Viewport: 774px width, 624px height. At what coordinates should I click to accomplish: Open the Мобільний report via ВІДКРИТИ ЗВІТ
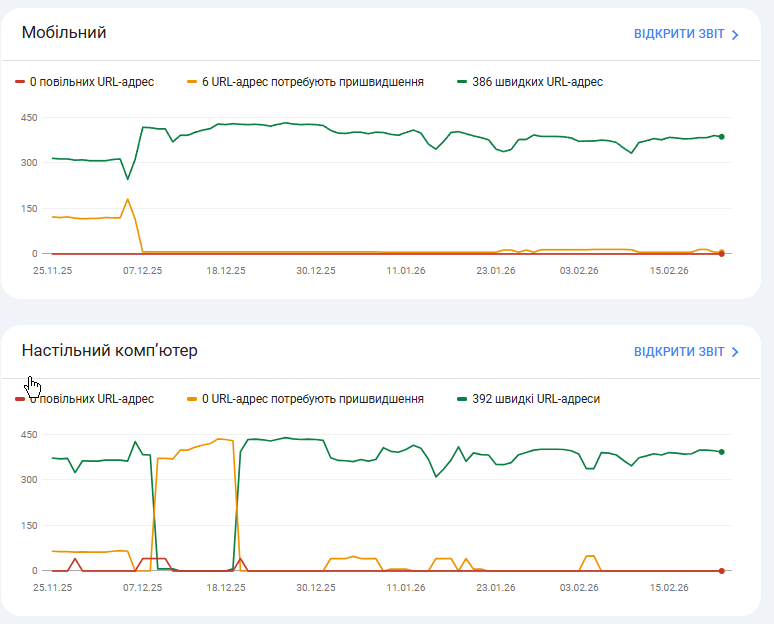click(679, 34)
